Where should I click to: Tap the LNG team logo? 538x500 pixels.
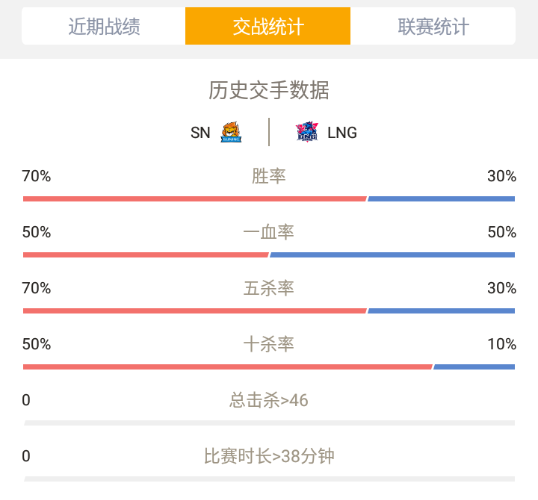pos(307,132)
